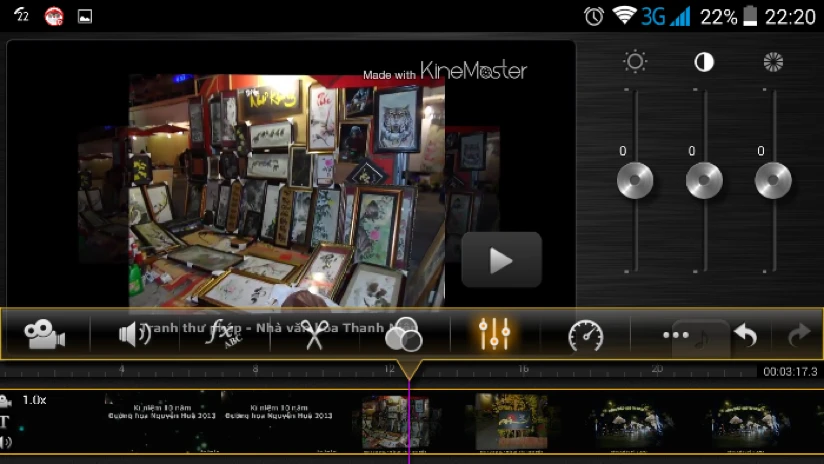824x464 pixels.
Task: Click the contrast half-circle icon
Action: (704, 62)
